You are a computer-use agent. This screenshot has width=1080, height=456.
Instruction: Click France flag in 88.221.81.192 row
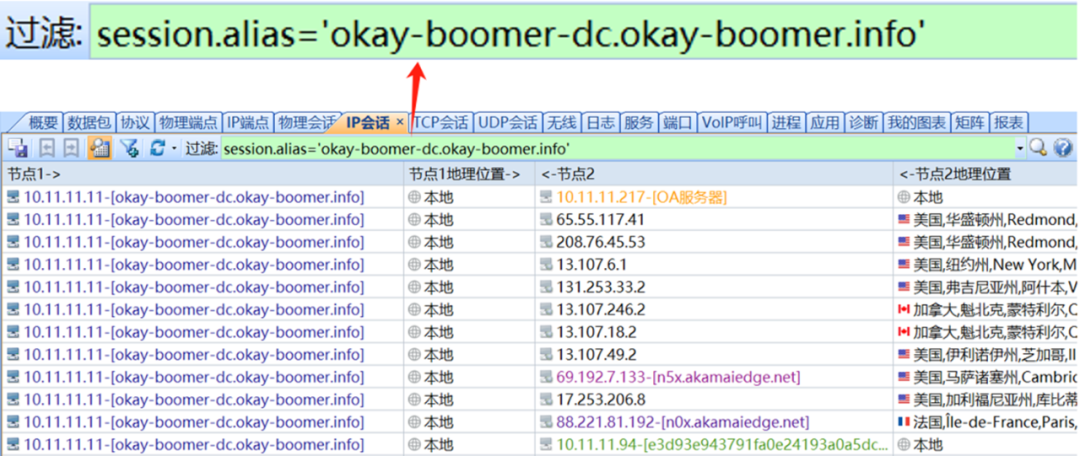904,422
